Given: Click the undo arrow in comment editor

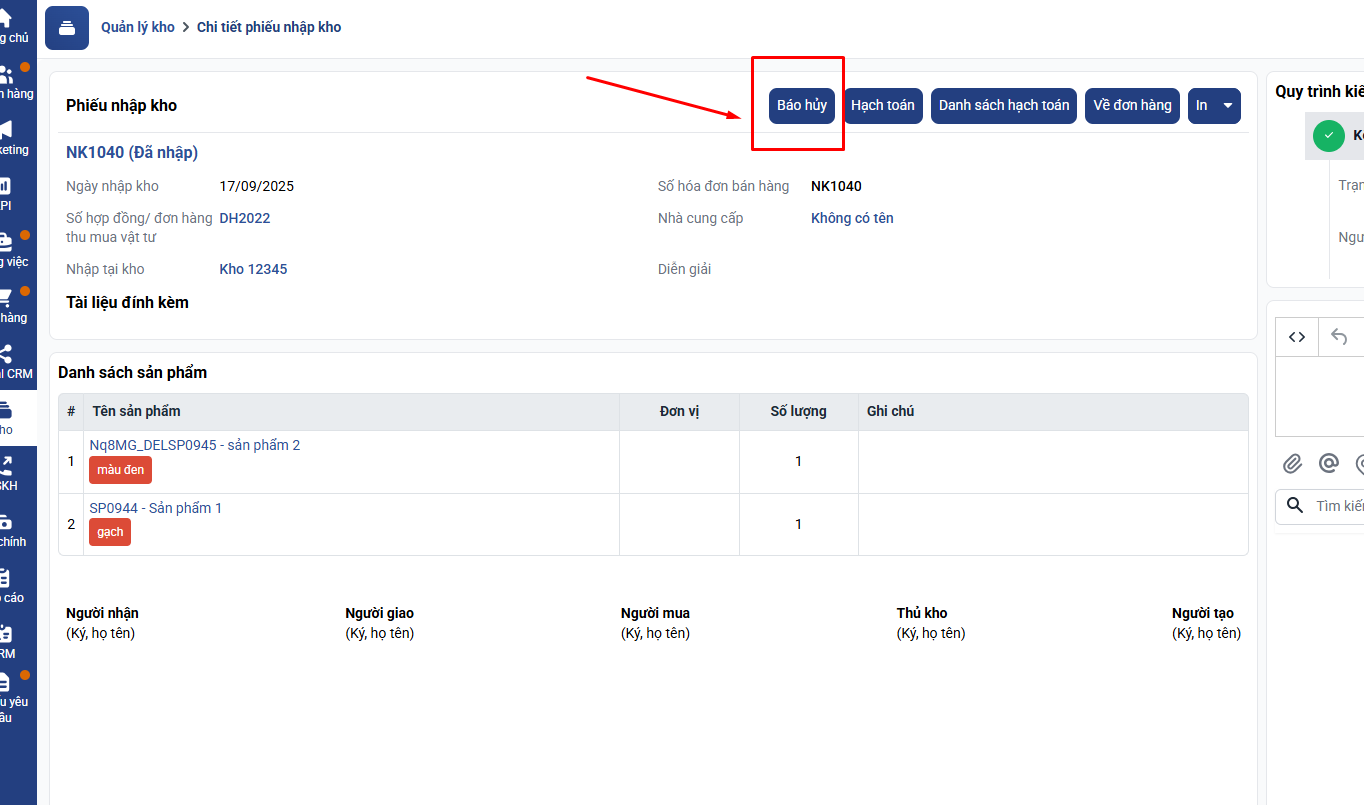Looking at the screenshot, I should coord(1340,337).
